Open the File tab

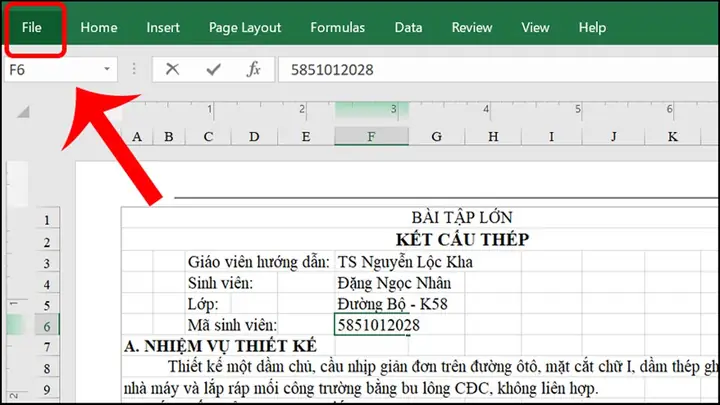tap(32, 28)
